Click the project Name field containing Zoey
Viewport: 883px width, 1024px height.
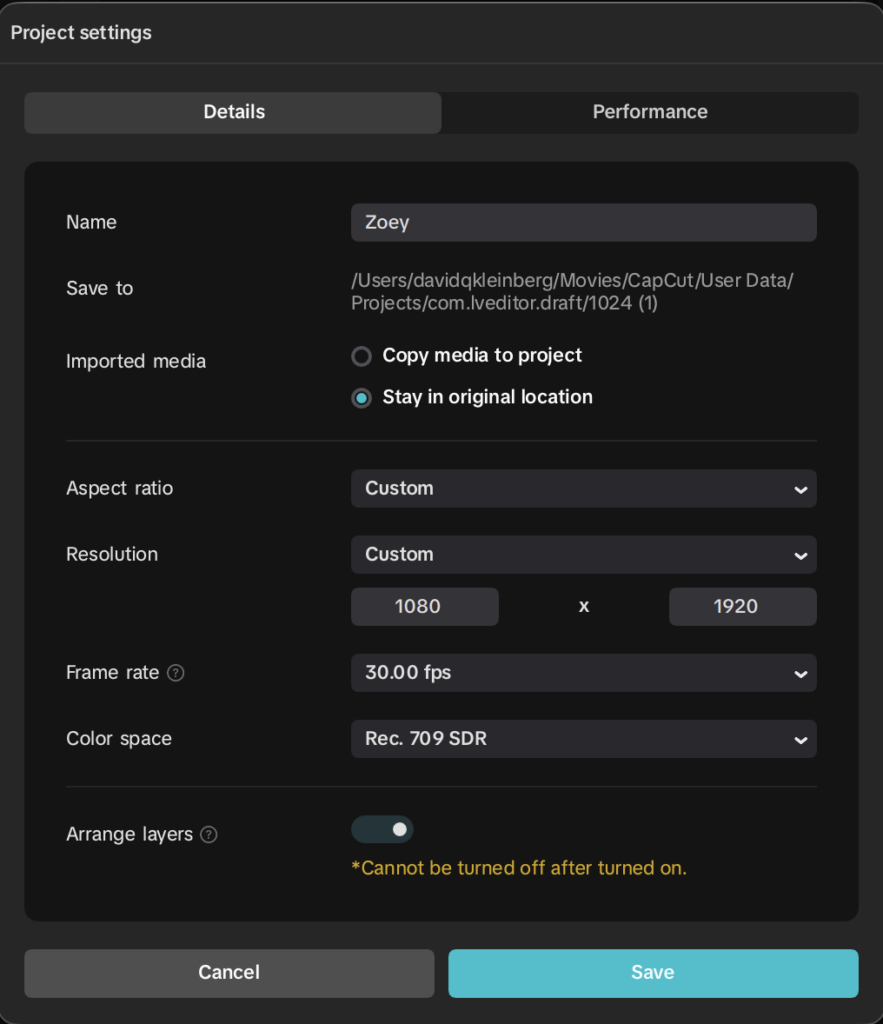[x=583, y=223]
